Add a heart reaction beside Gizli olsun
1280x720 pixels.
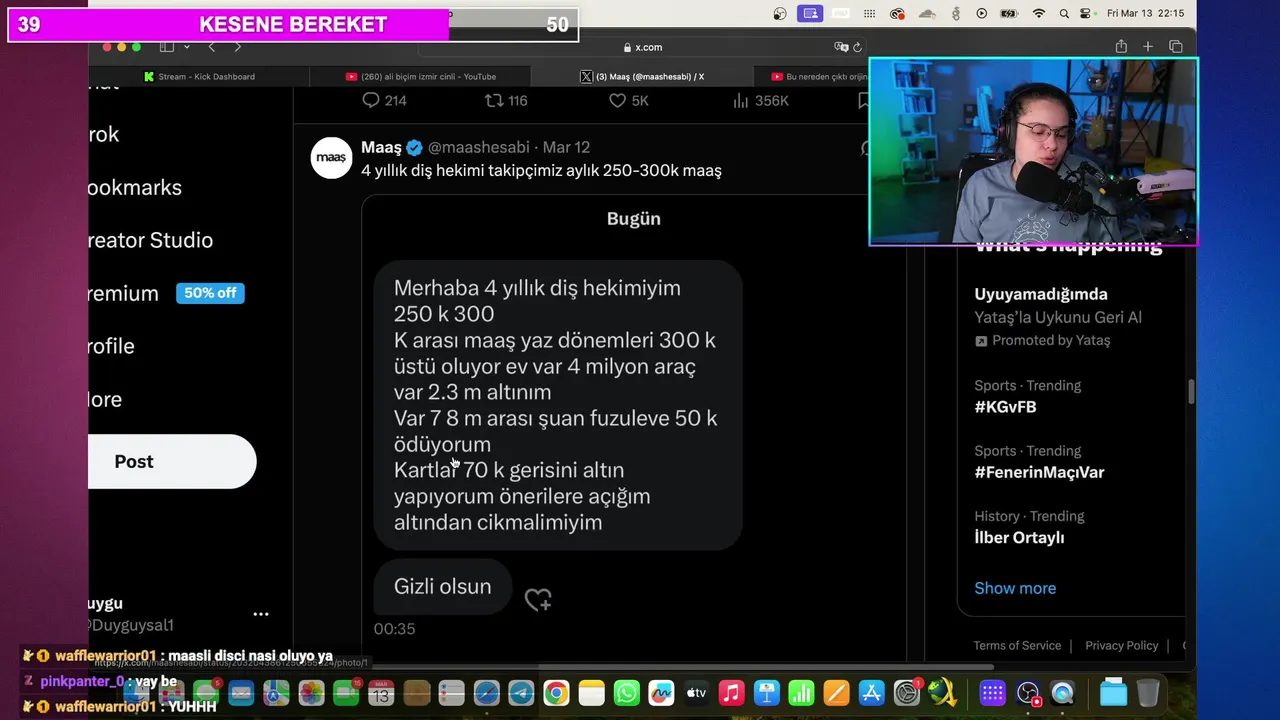538,599
